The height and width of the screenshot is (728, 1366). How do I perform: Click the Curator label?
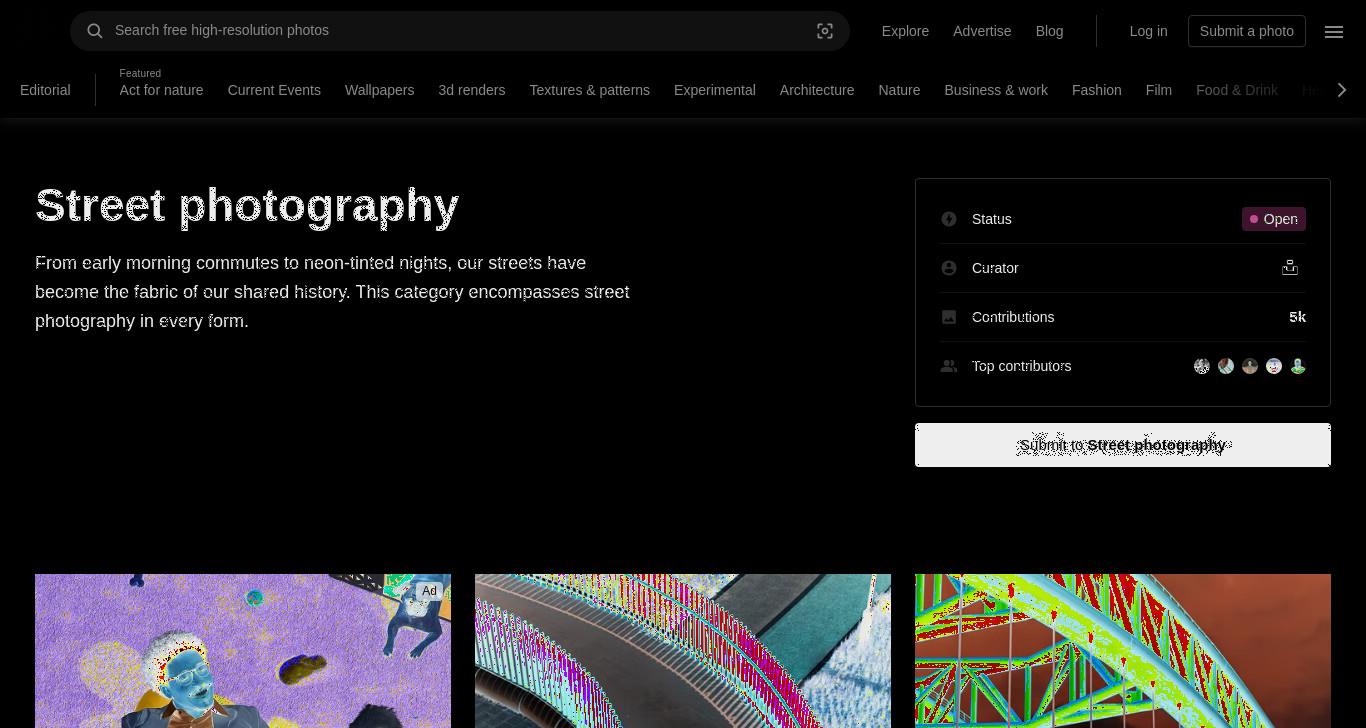pyautogui.click(x=995, y=268)
